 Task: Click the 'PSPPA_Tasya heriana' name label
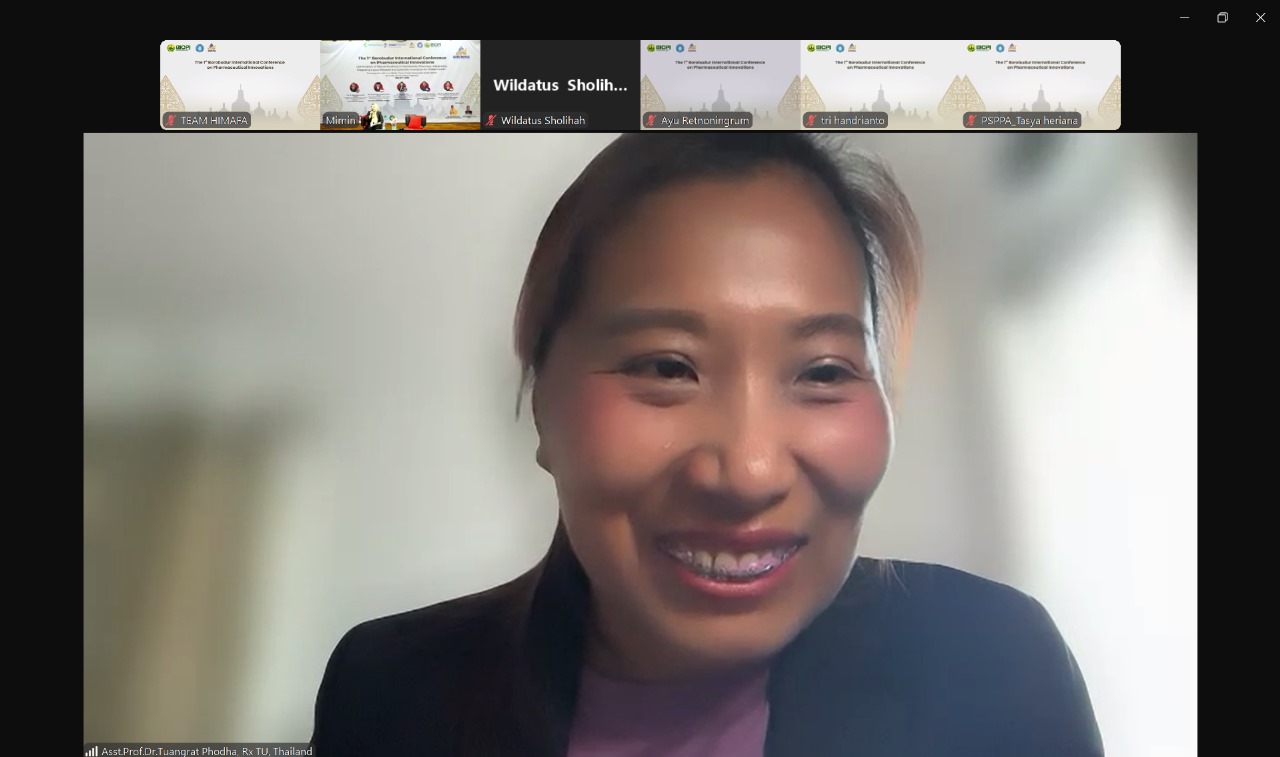click(1029, 120)
